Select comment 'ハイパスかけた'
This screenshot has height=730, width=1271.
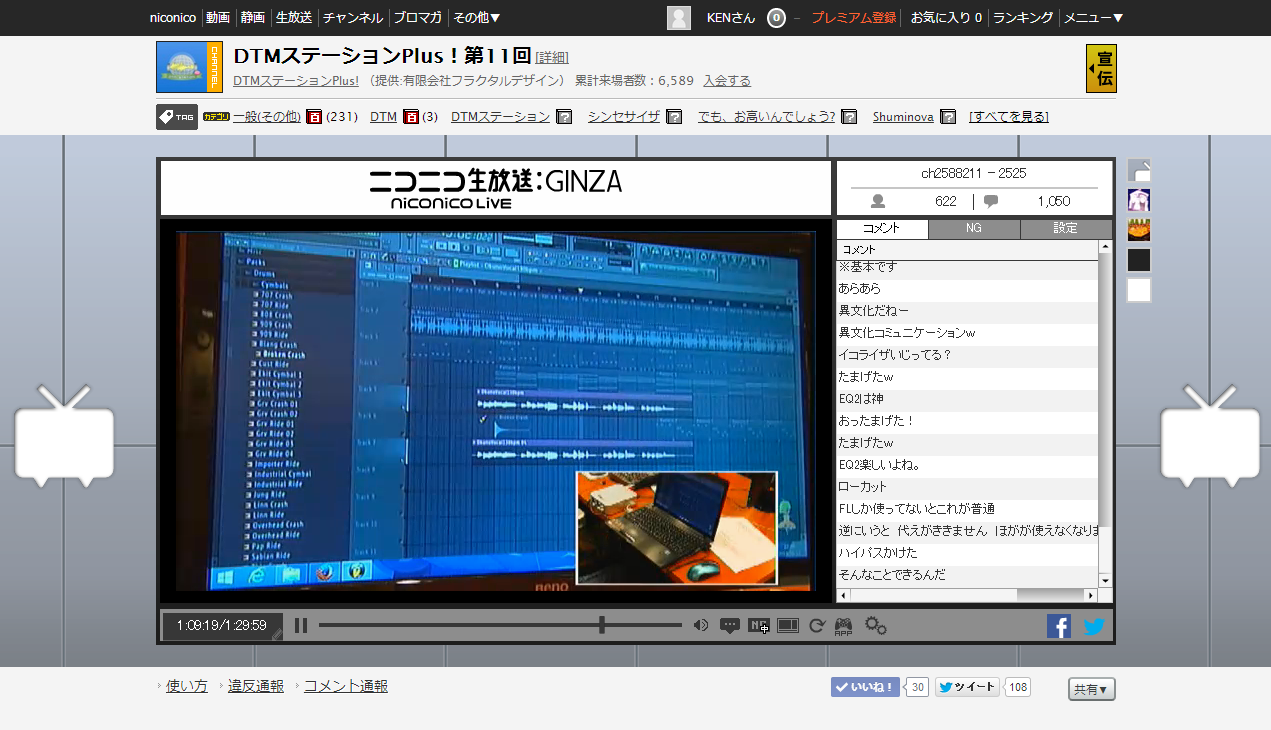[967, 553]
